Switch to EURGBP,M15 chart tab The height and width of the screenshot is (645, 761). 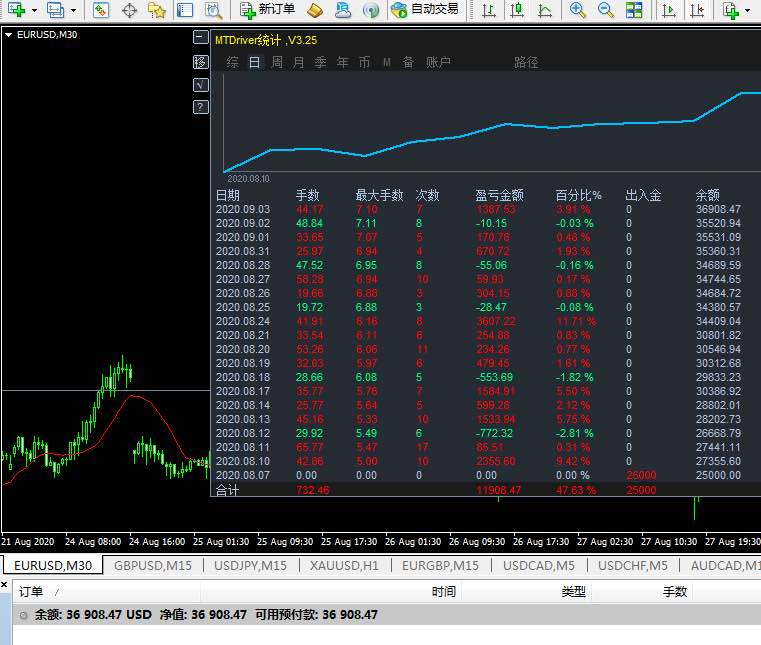[x=440, y=565]
